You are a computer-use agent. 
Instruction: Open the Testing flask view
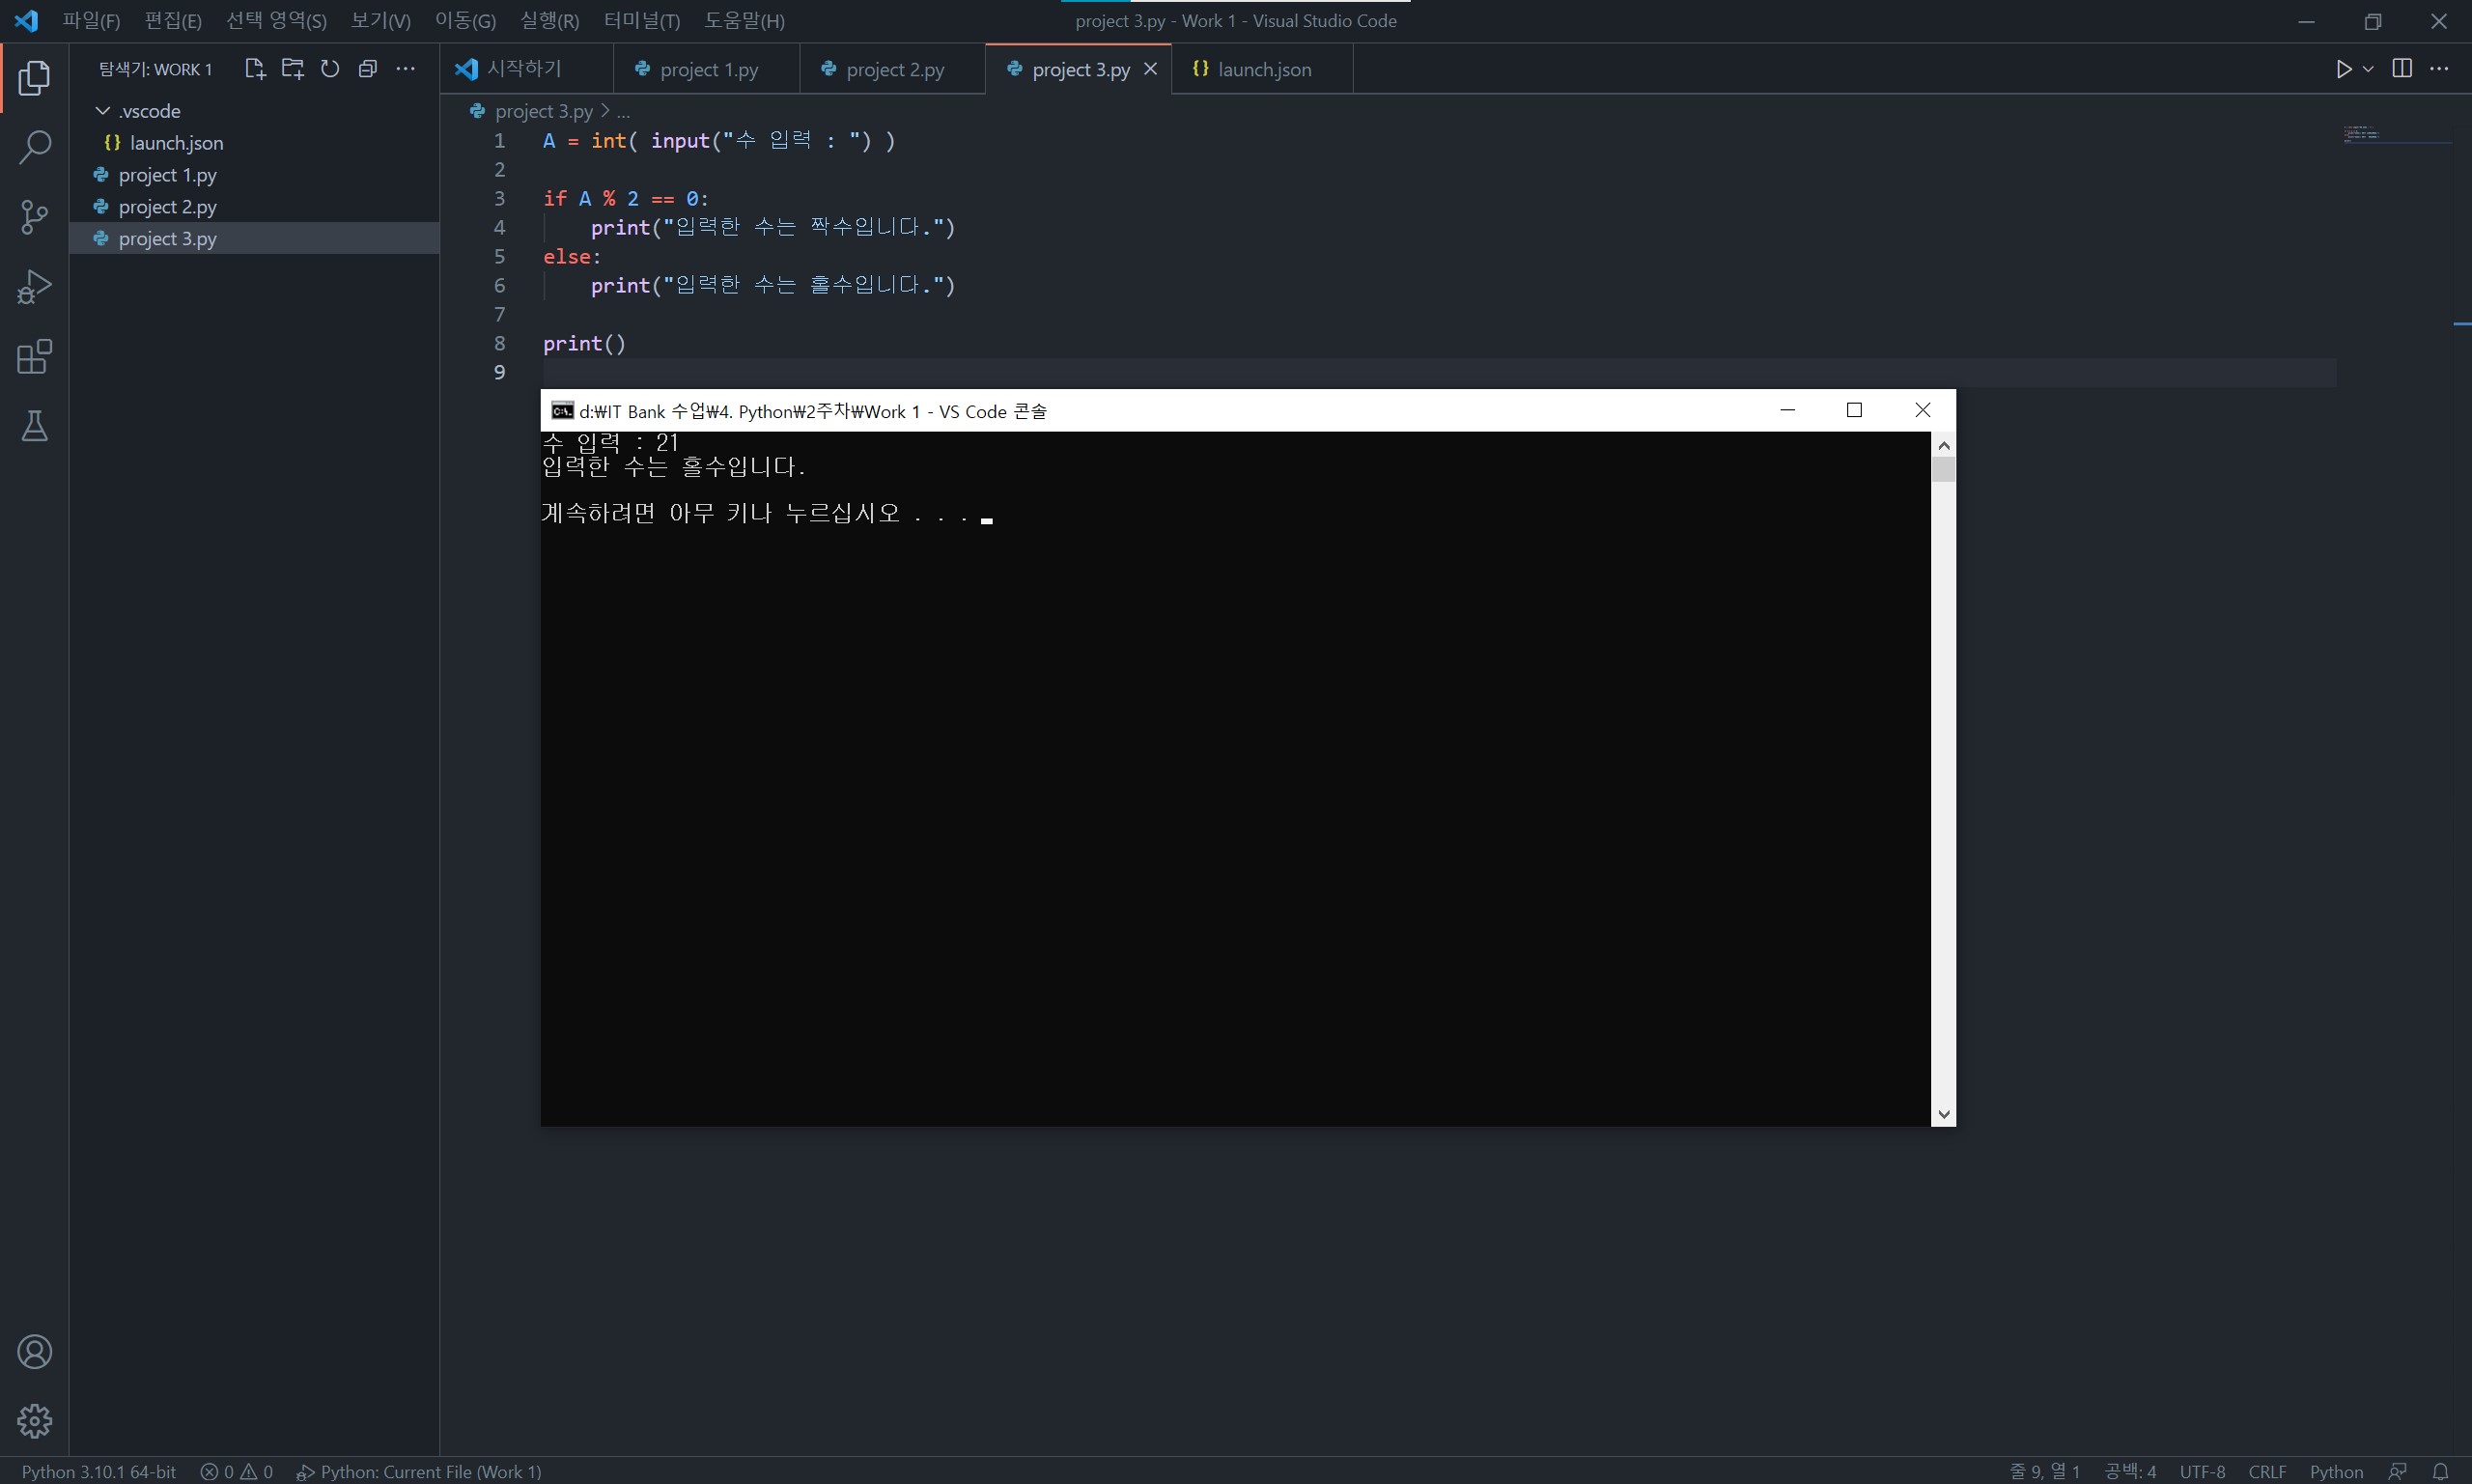(x=34, y=427)
